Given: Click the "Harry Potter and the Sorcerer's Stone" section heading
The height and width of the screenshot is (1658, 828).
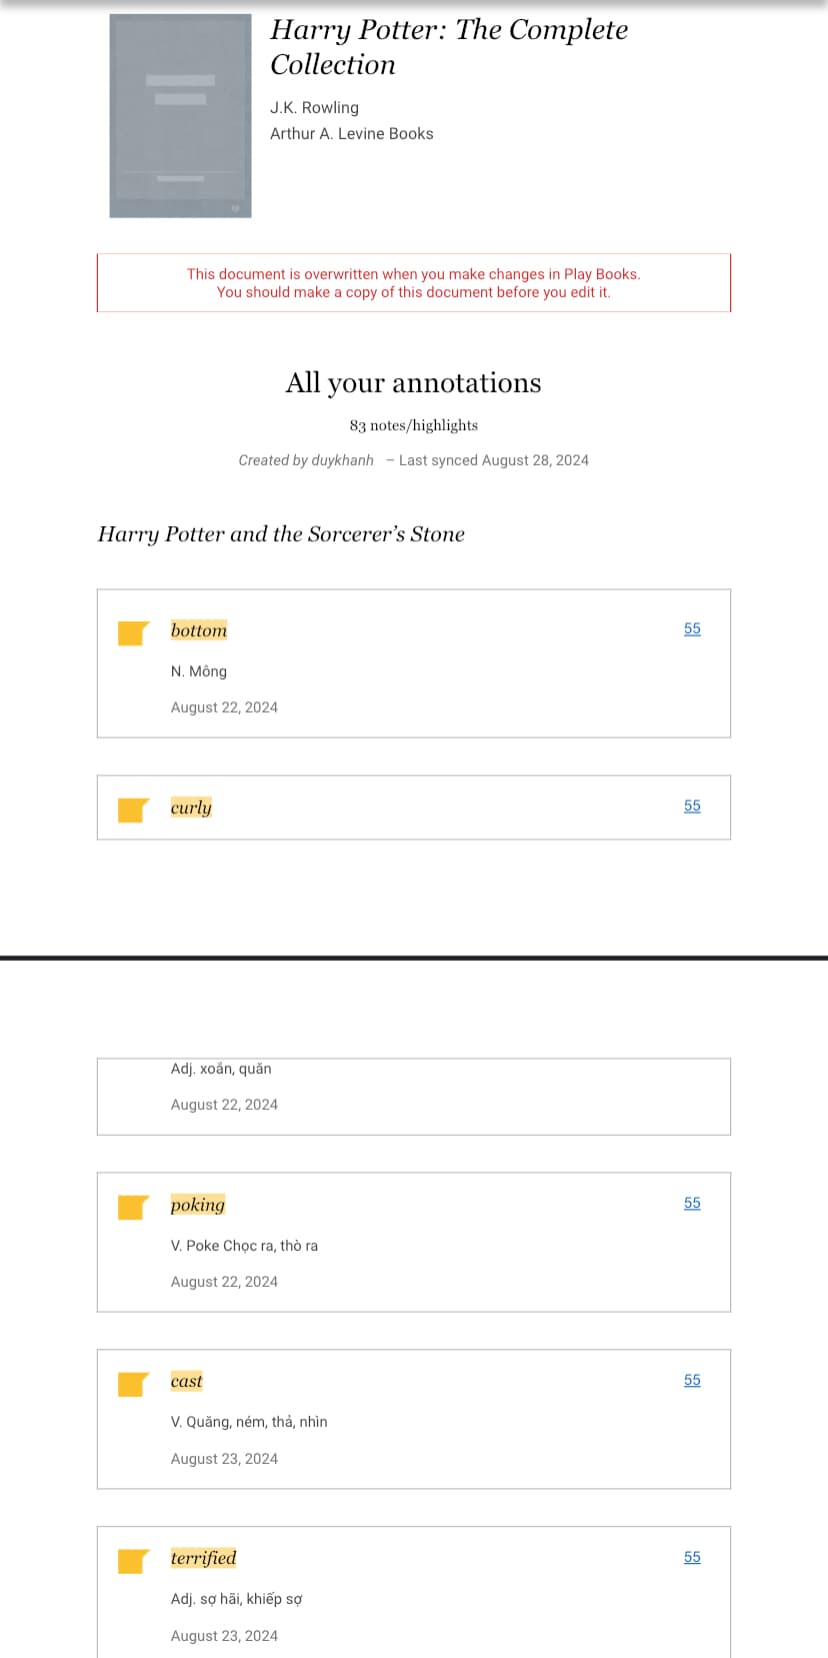Looking at the screenshot, I should tap(281, 534).
